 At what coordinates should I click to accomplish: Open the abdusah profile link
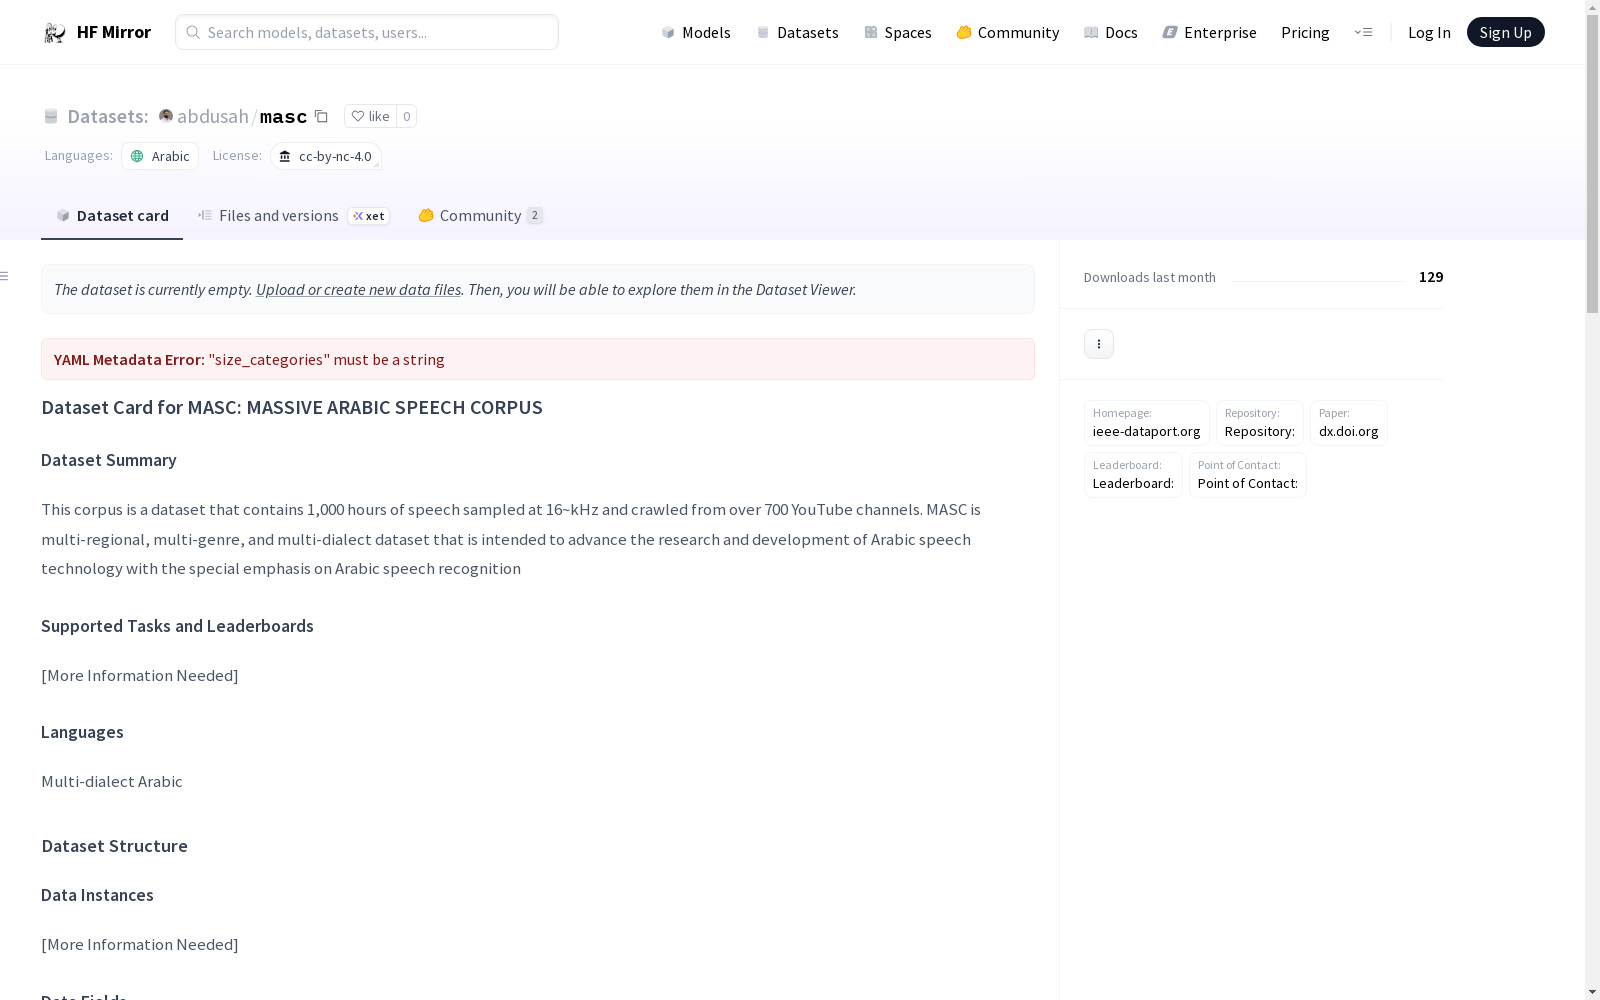(212, 116)
